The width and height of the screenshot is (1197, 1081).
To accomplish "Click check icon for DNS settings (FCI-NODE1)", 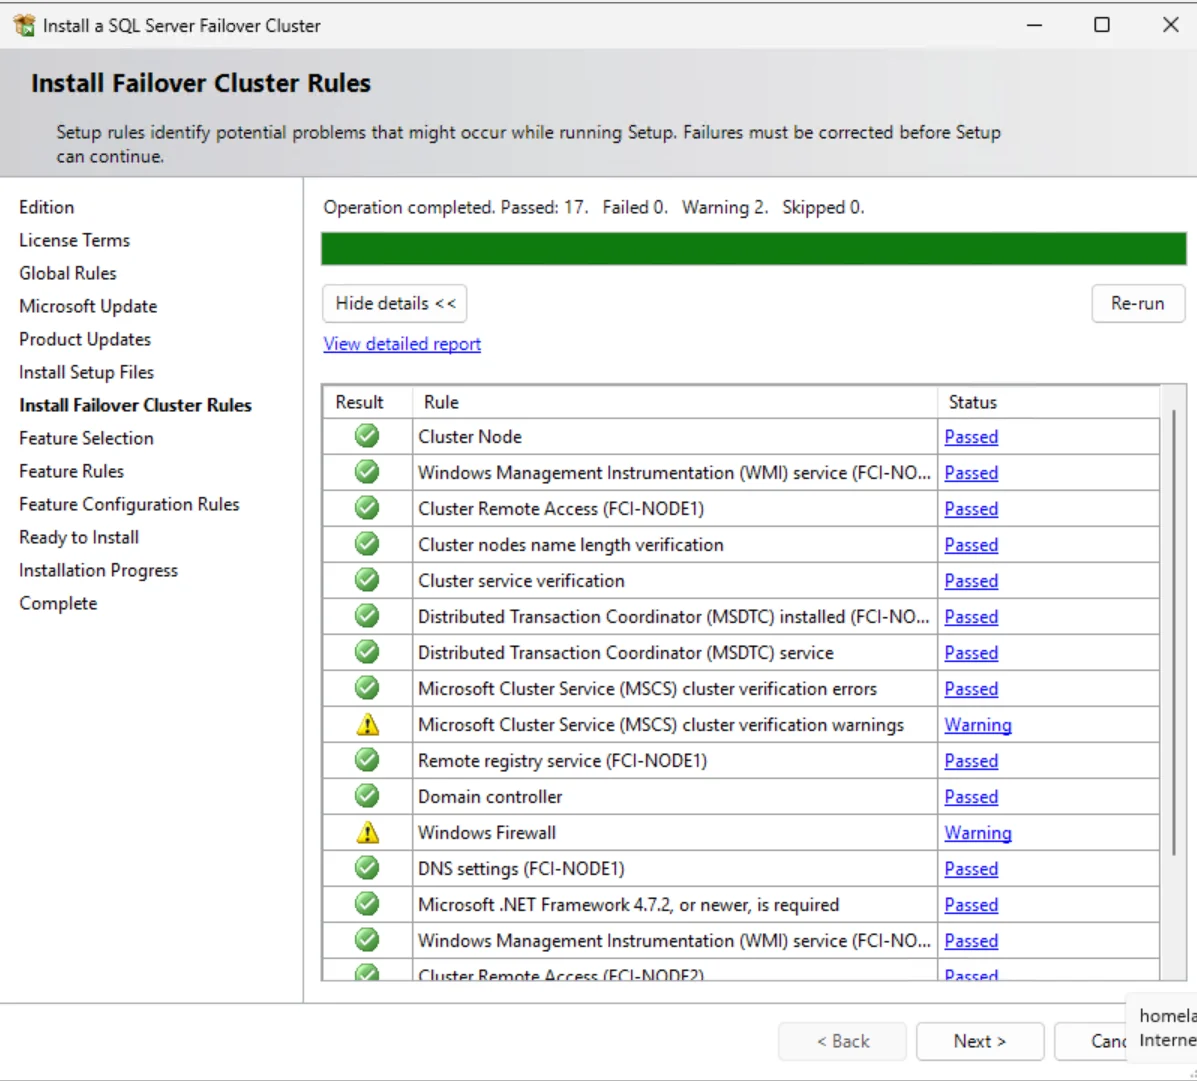I will 367,868.
